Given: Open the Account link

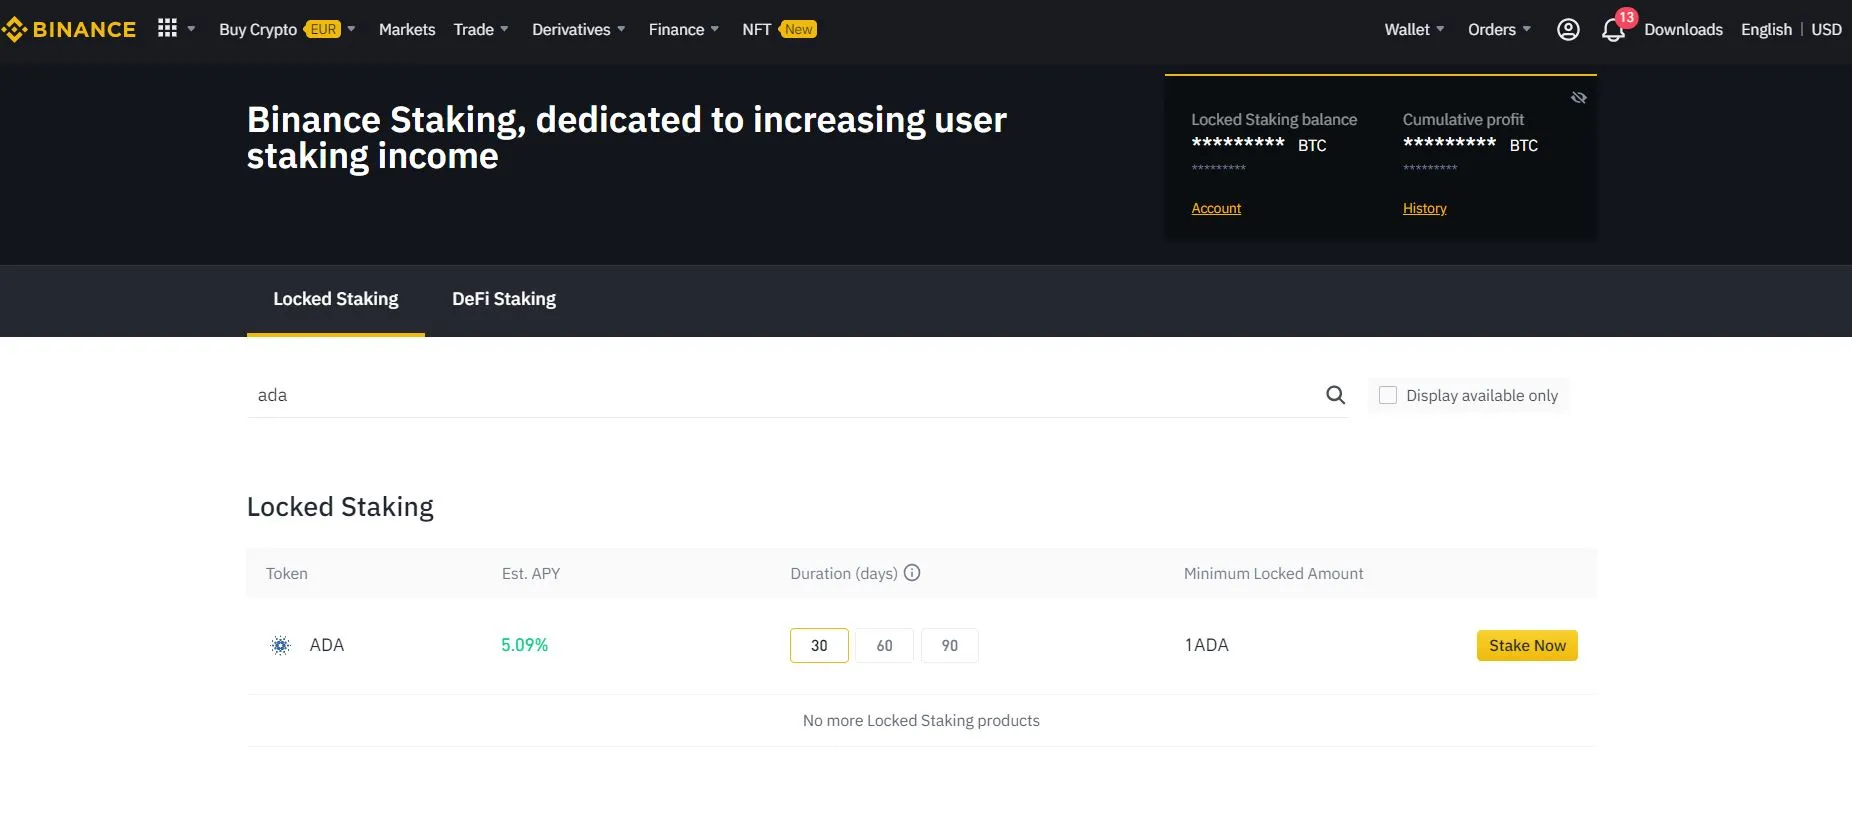Looking at the screenshot, I should (x=1216, y=208).
